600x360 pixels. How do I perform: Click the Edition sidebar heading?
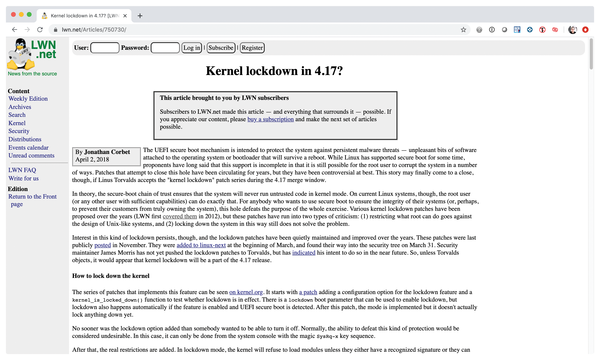tap(18, 189)
